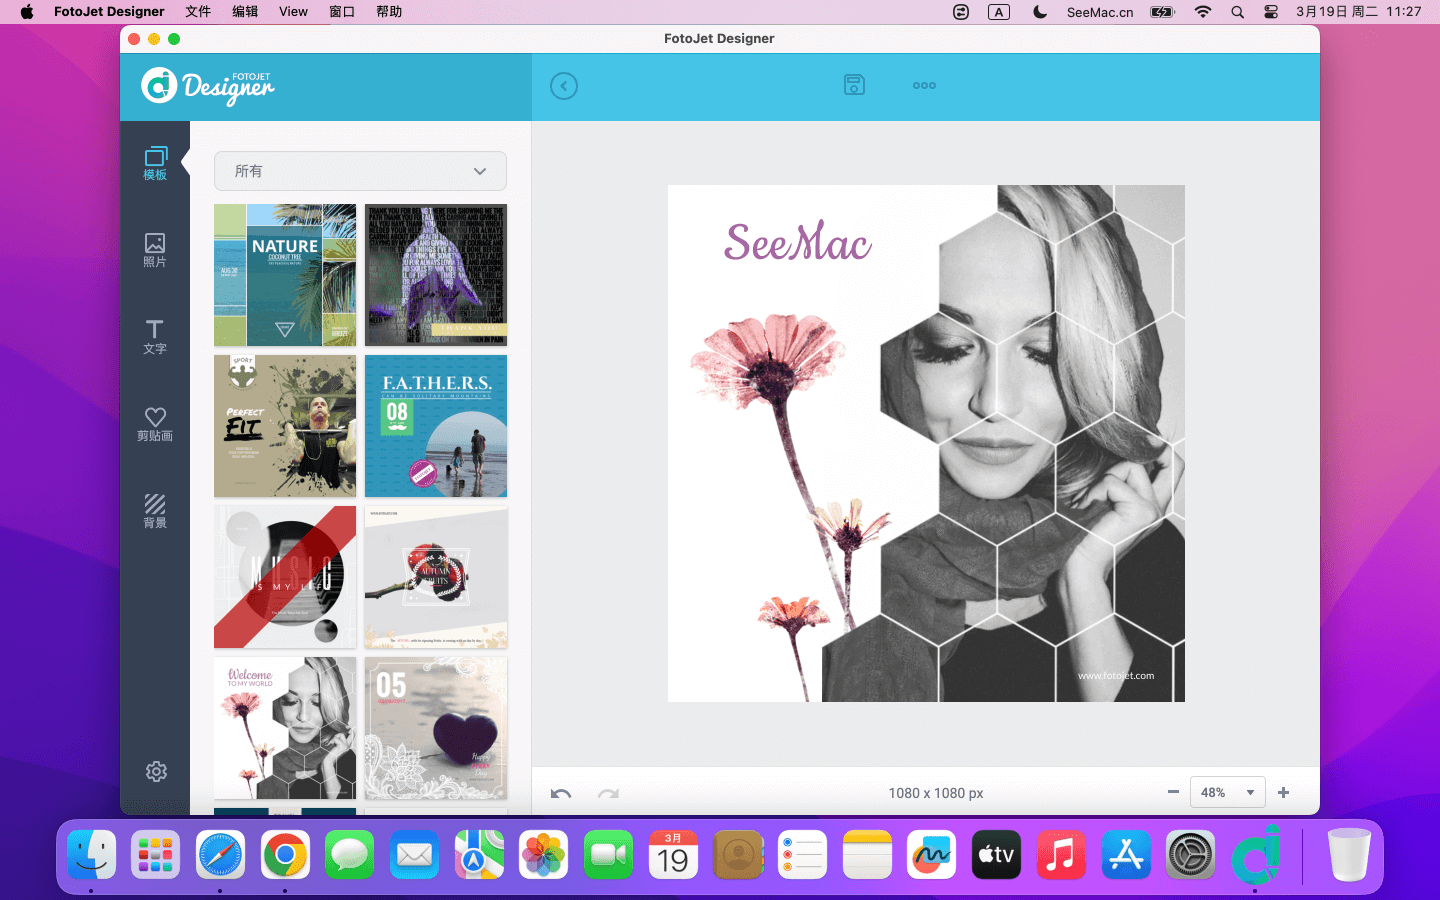Viewport: 1440px width, 900px height.
Task: Zoom in with the plus button
Action: coord(1284,792)
